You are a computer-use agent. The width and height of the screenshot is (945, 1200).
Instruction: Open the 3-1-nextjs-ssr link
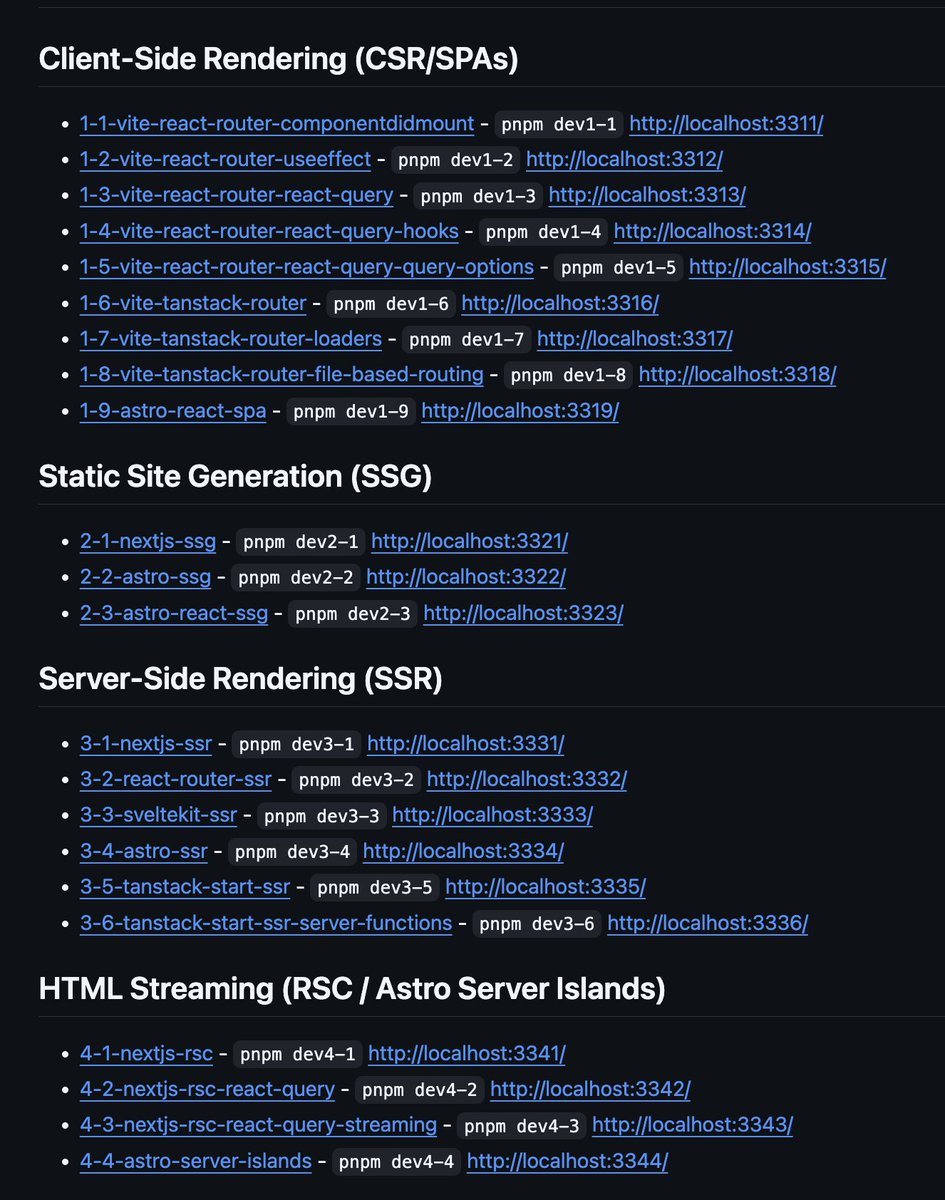pos(146,744)
